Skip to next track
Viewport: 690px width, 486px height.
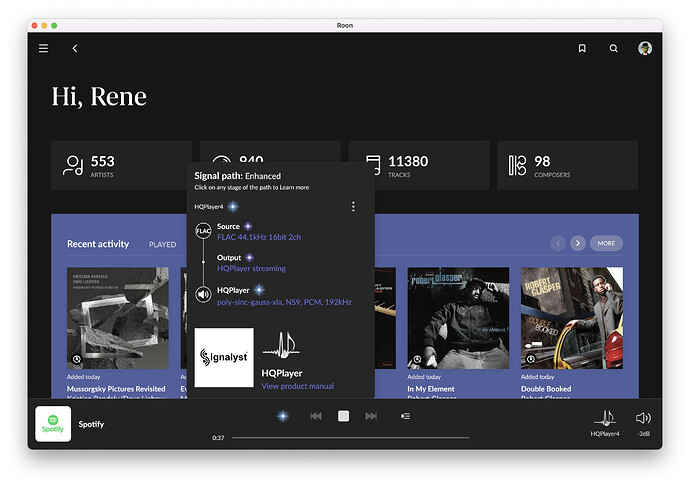[x=371, y=416]
